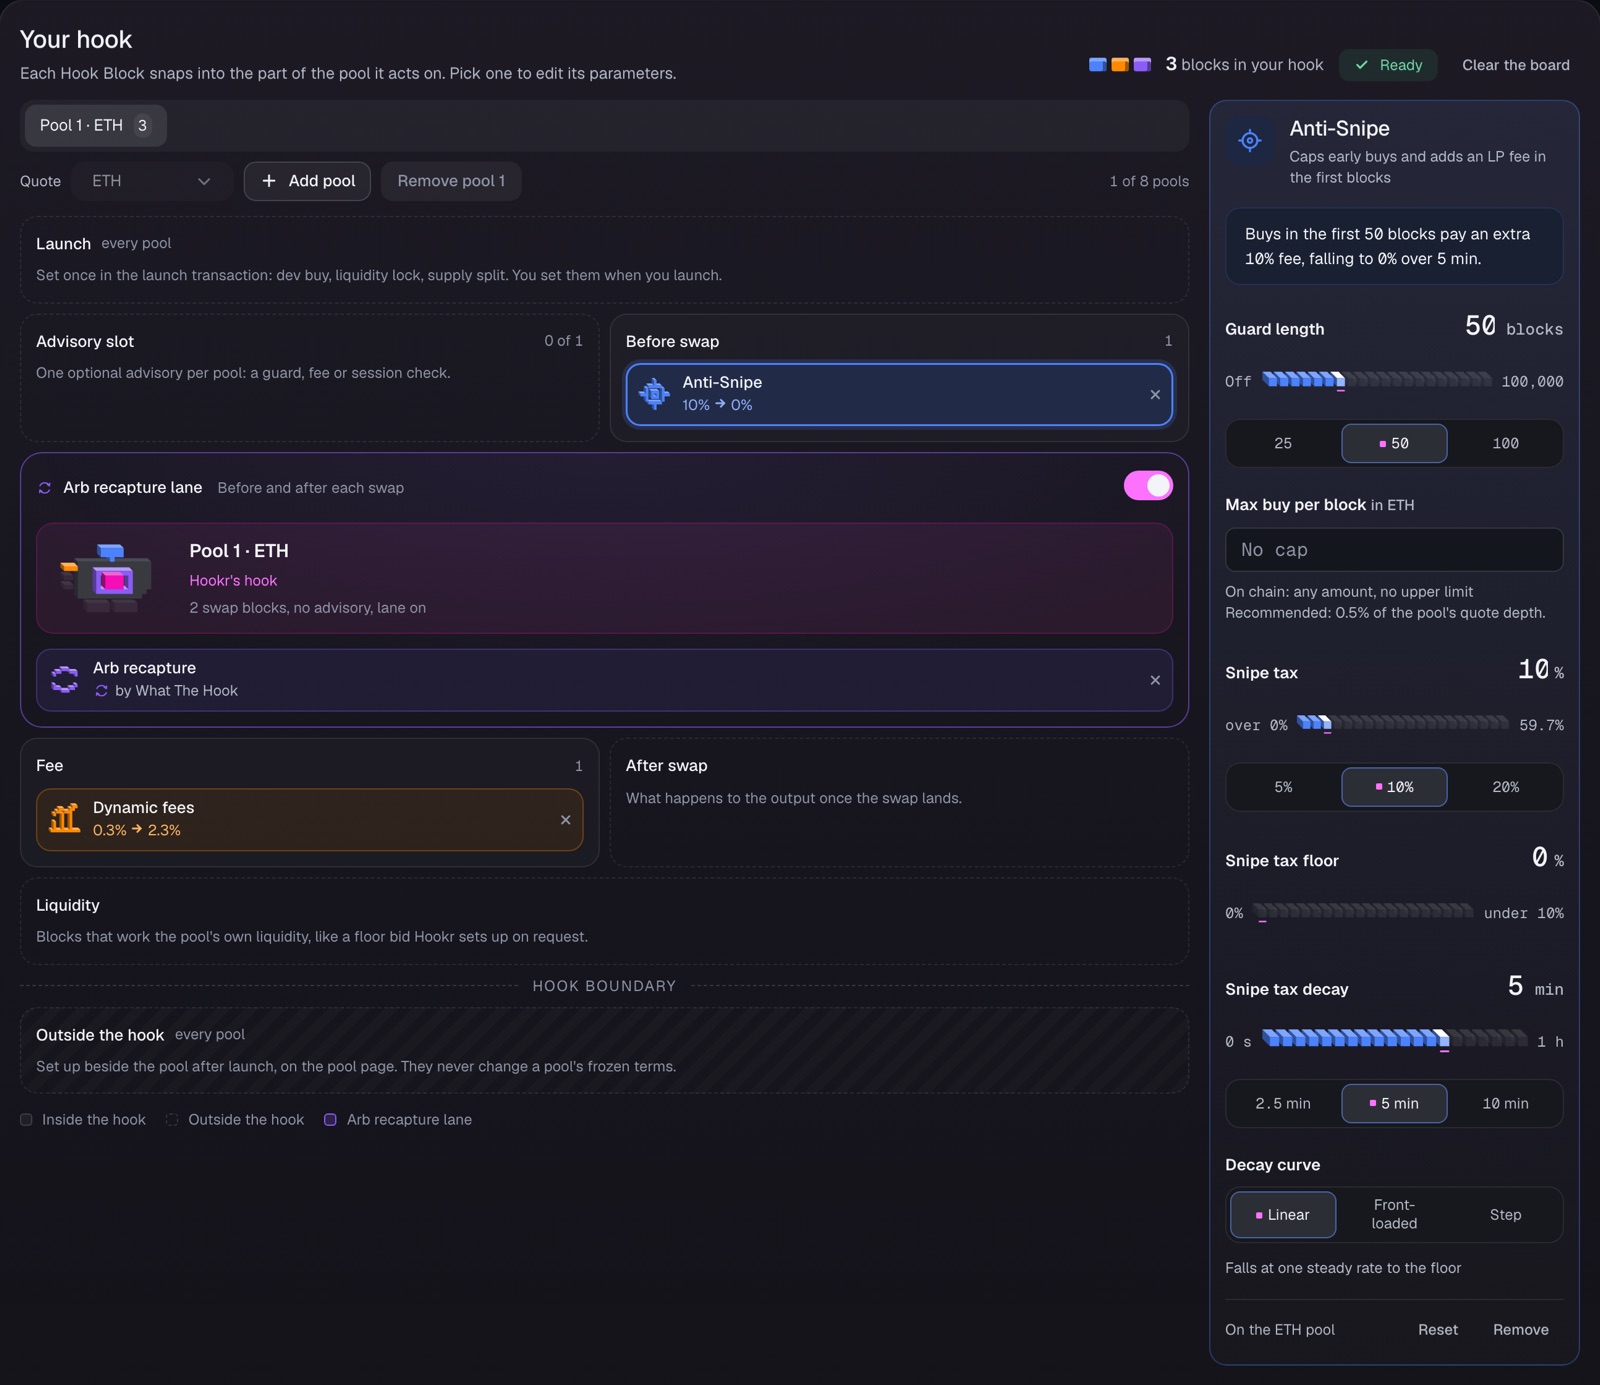Toggle the Arb recapture lane switch off
Screen dimensions: 1600x1385
pyautogui.click(x=1148, y=486)
